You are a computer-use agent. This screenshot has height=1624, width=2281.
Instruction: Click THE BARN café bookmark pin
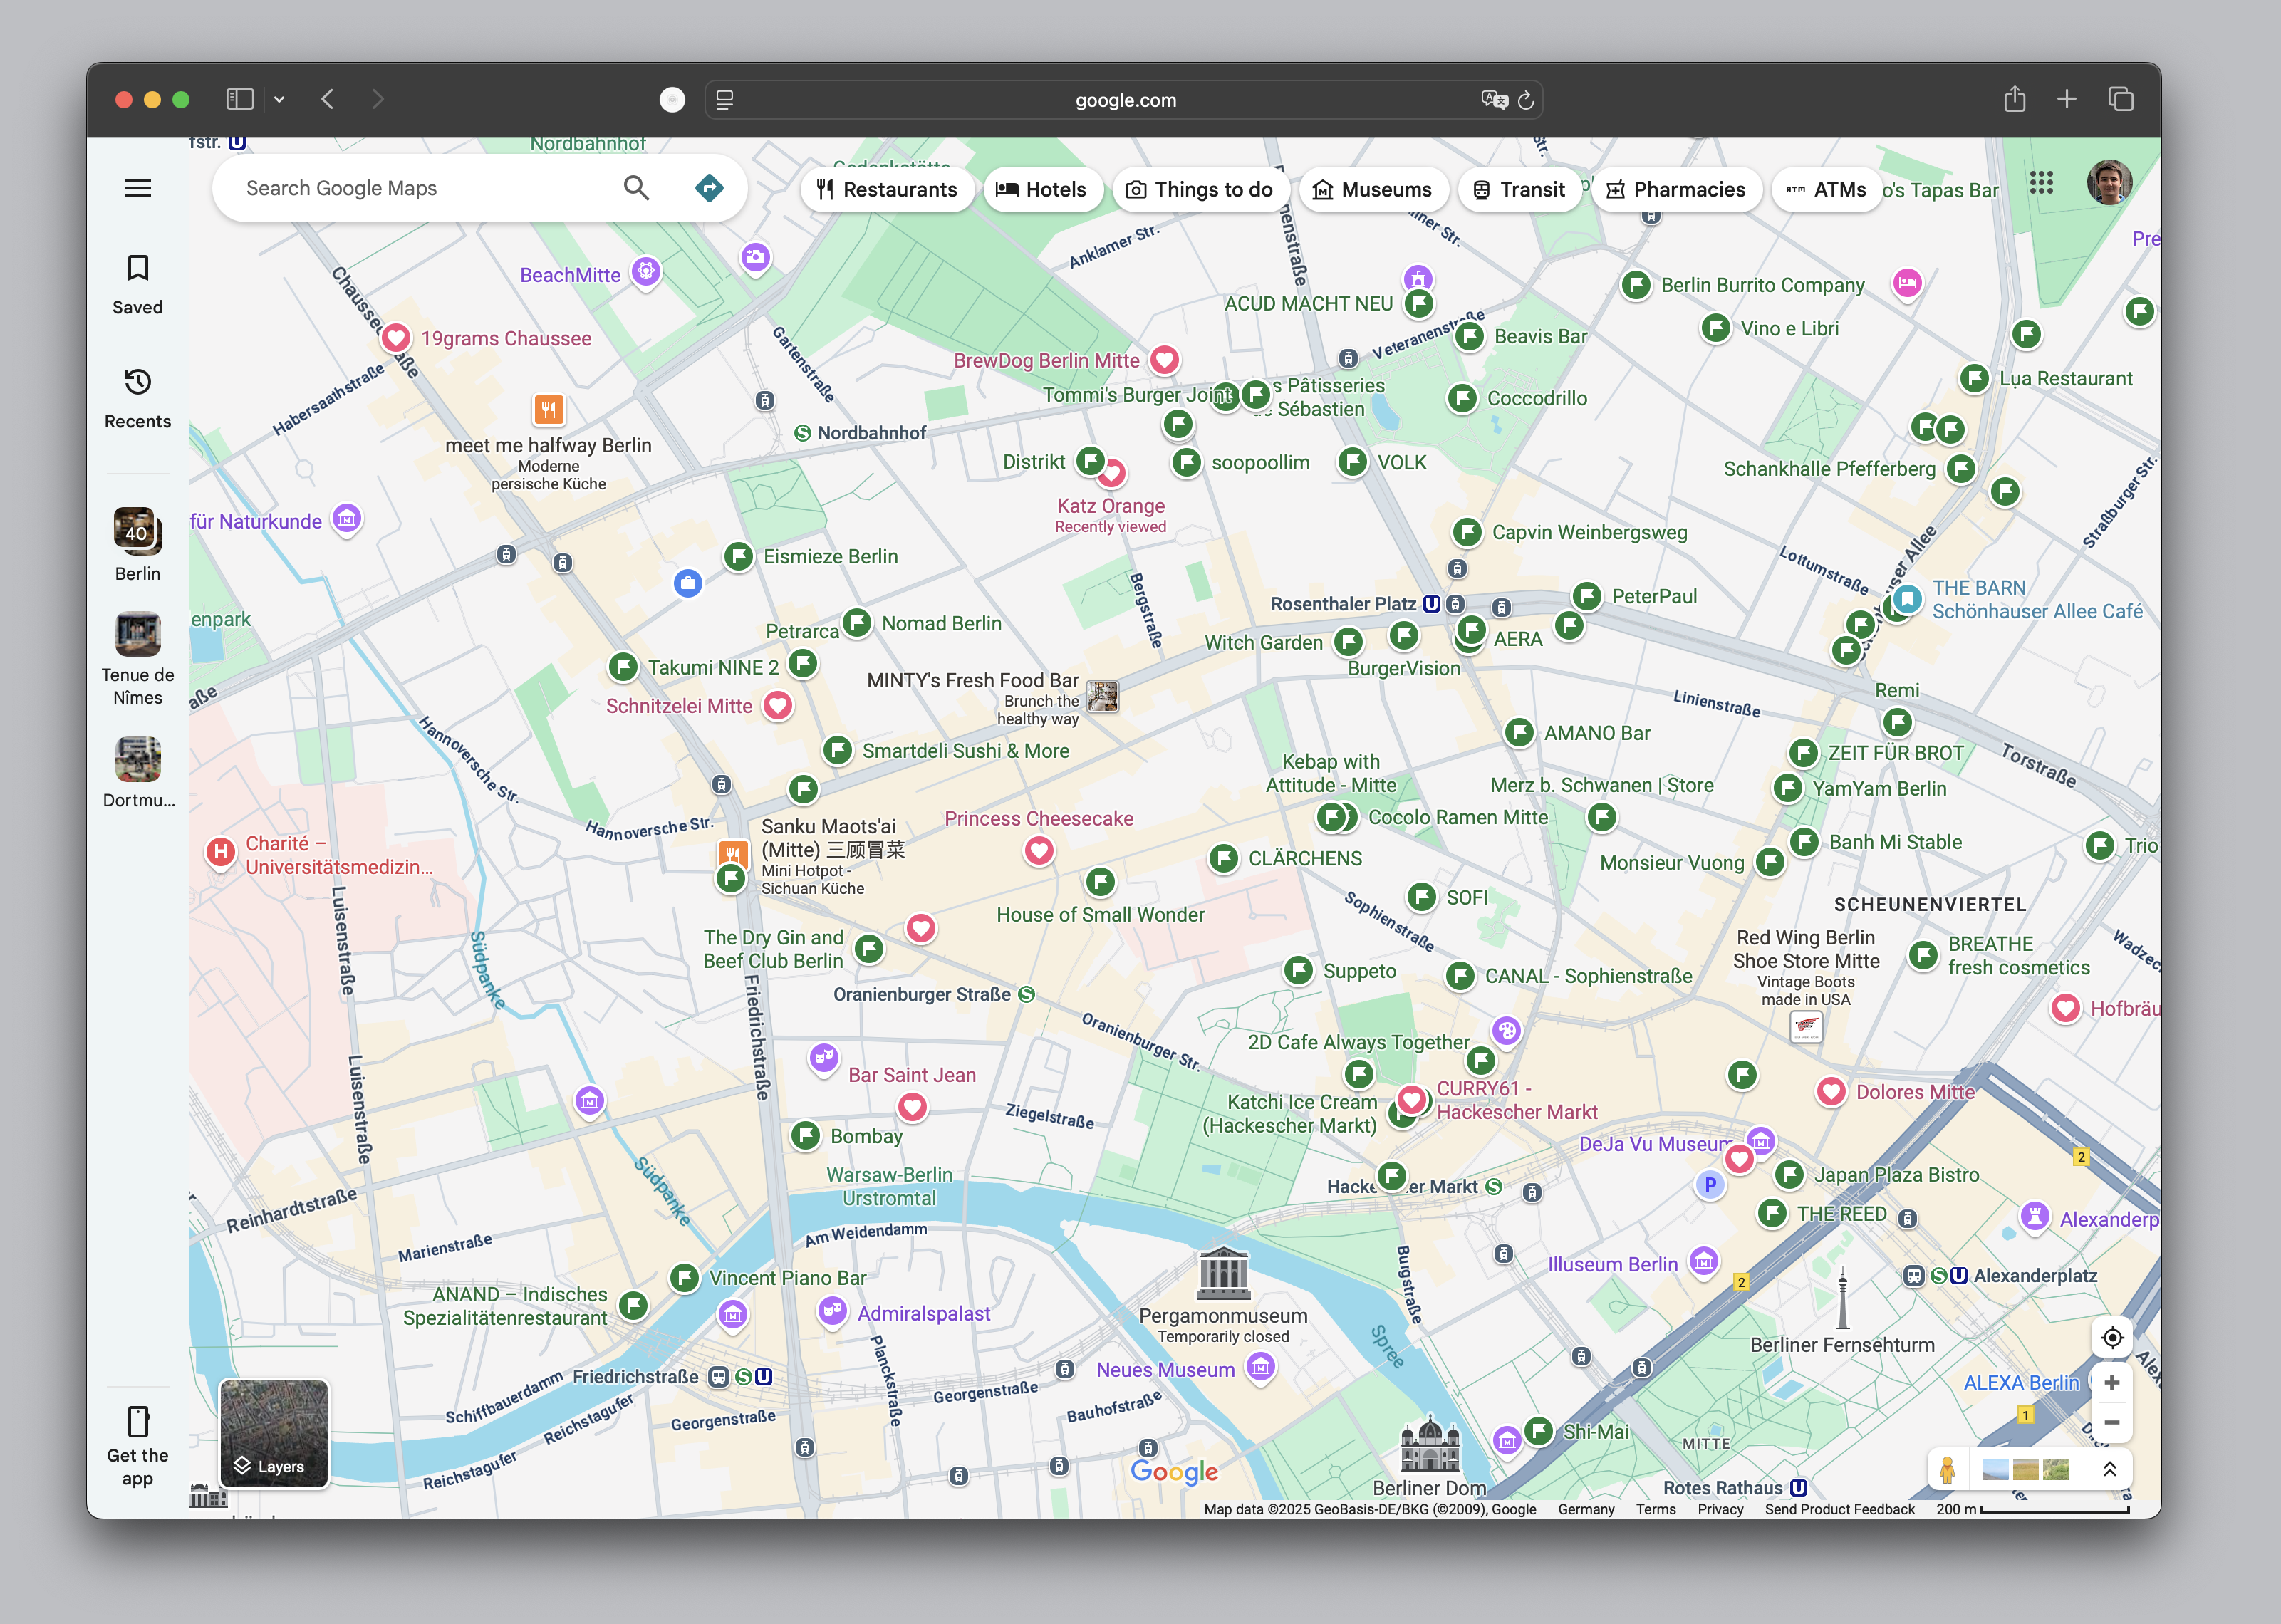click(1907, 599)
